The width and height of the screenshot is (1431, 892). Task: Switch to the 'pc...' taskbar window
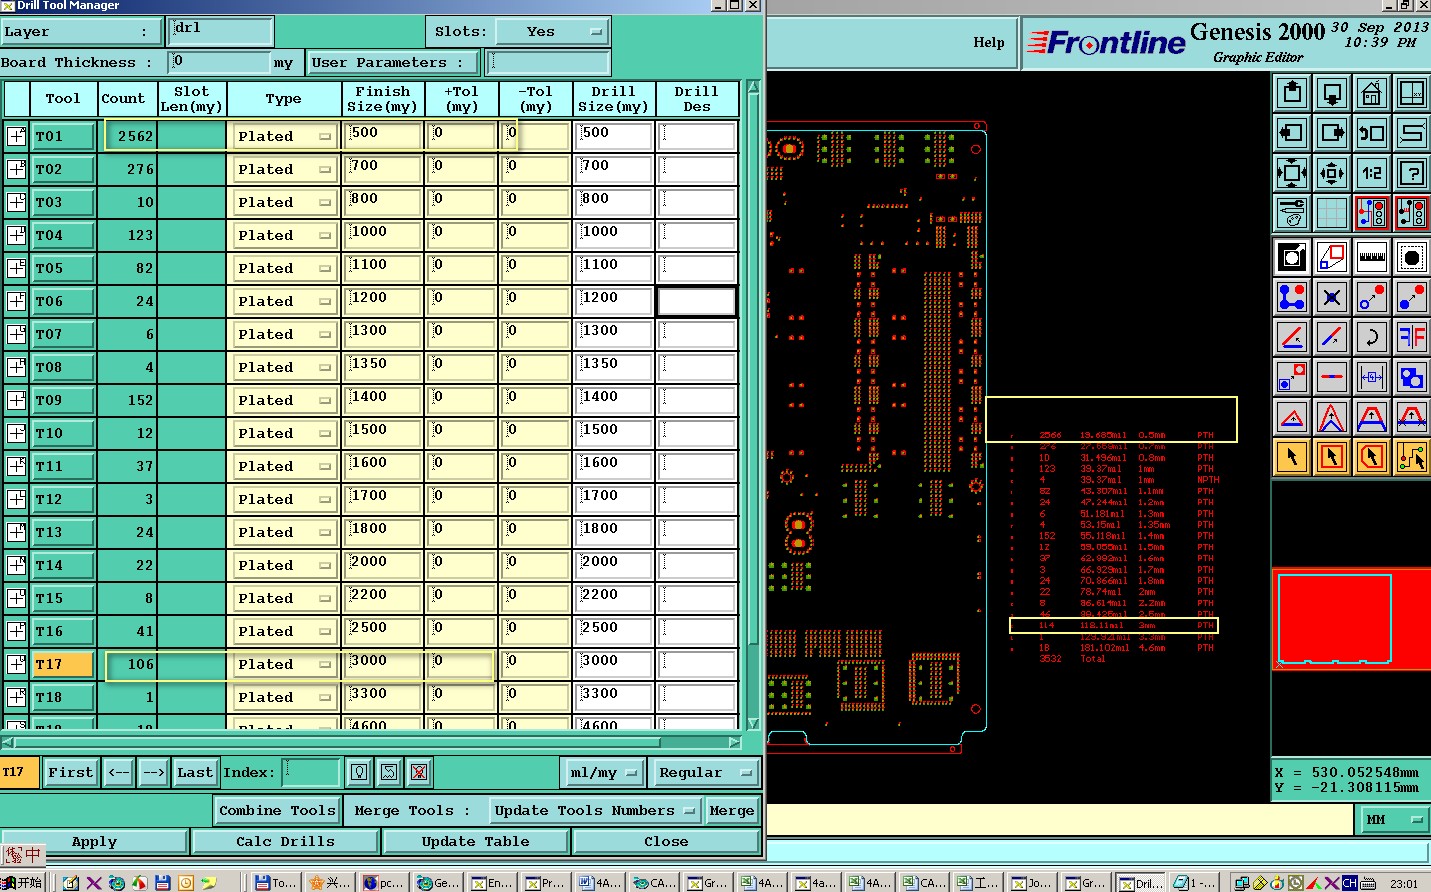click(x=383, y=883)
